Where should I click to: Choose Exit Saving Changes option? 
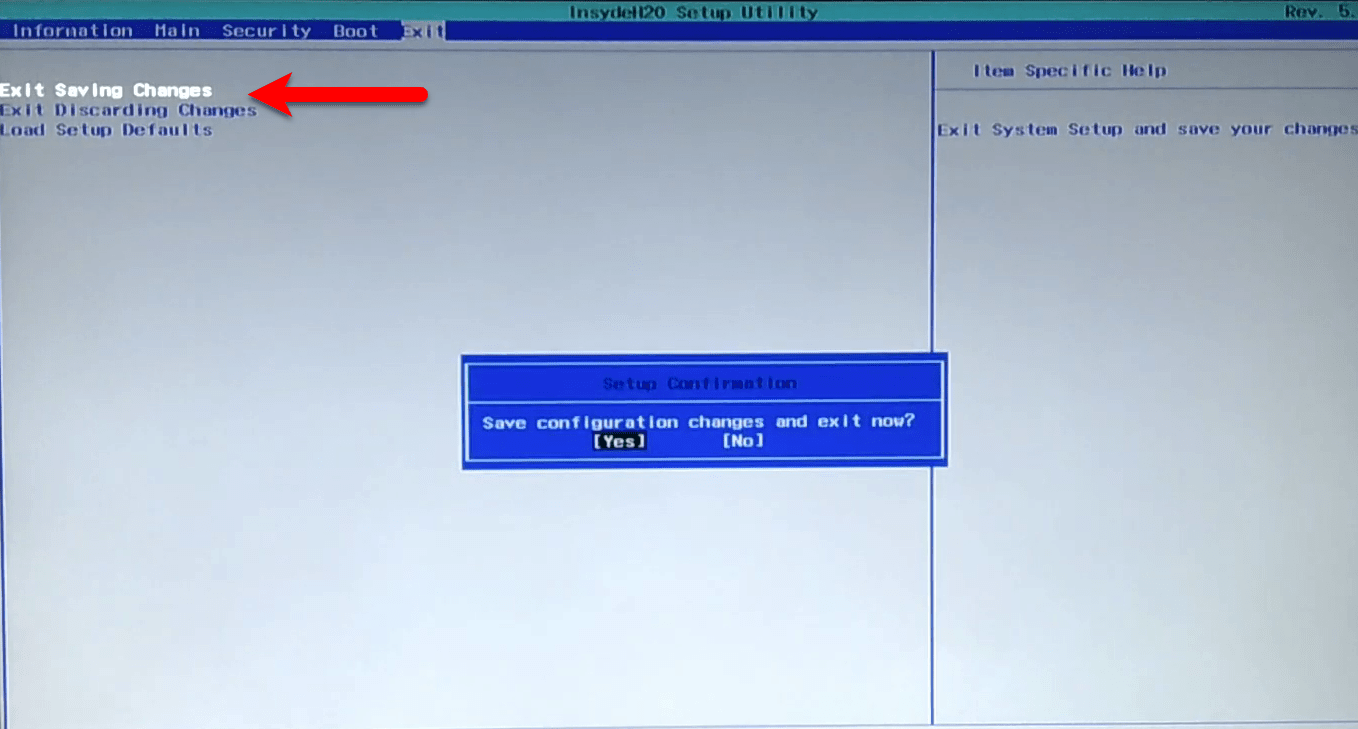(106, 91)
